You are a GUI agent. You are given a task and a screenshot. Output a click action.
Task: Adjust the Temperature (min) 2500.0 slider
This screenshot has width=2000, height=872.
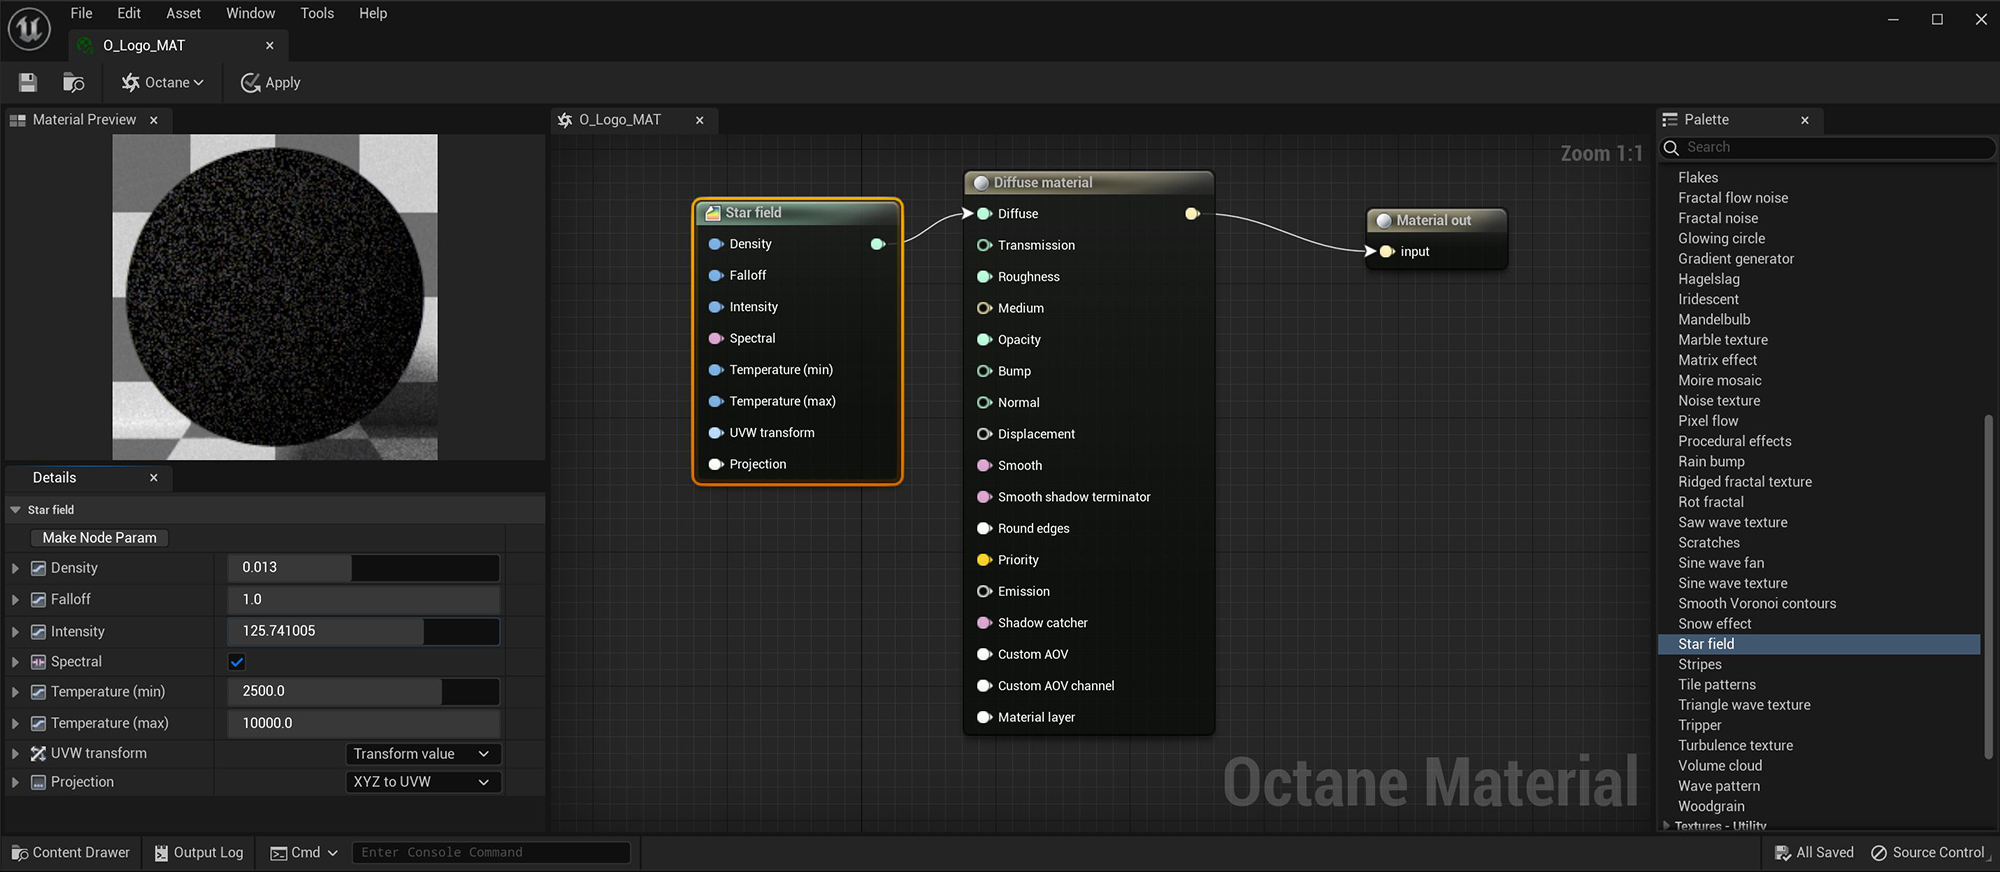(x=364, y=692)
